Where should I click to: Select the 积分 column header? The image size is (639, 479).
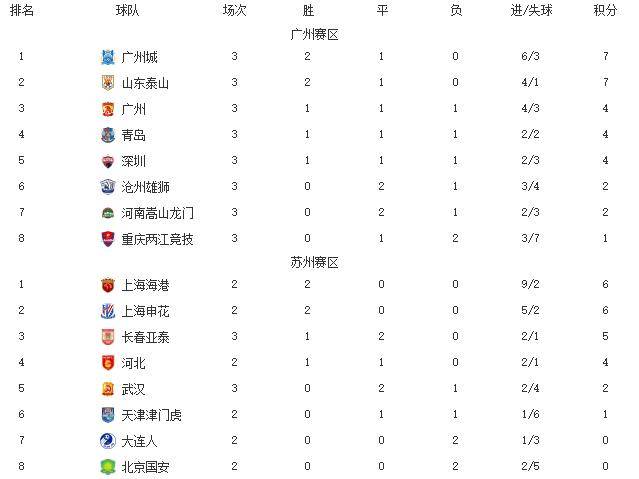click(605, 10)
